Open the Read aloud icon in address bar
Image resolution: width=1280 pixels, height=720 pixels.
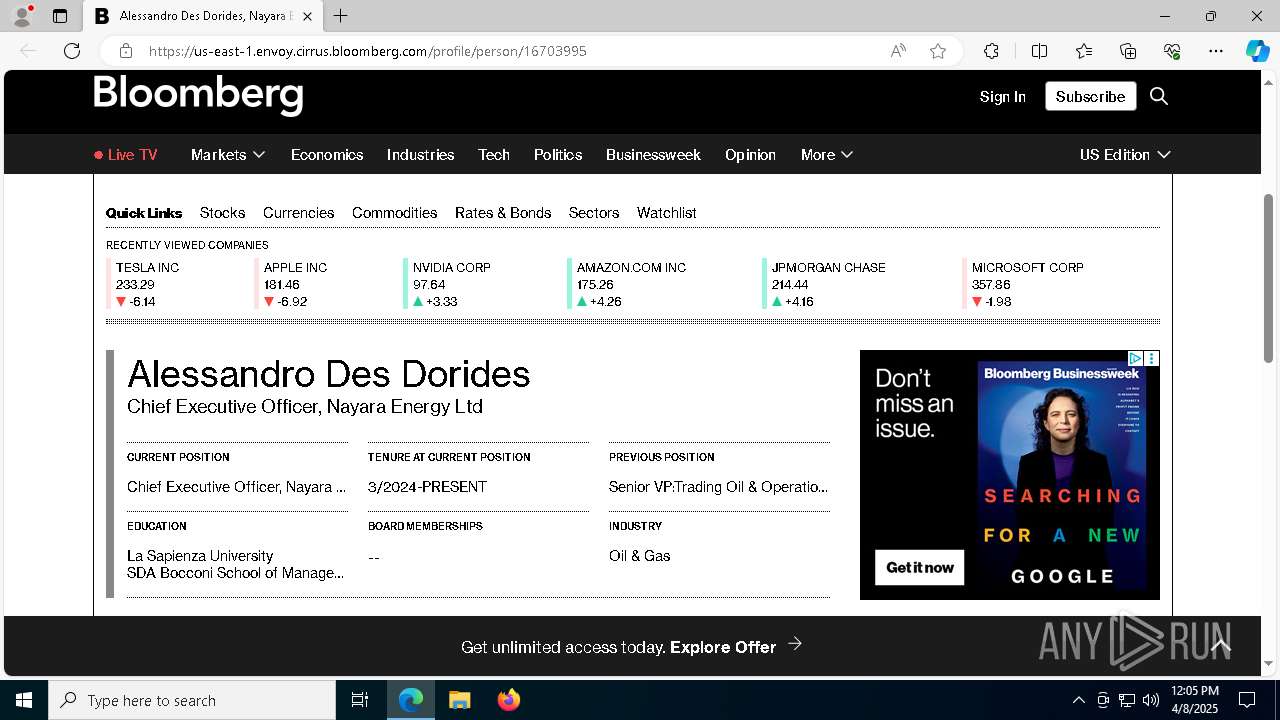pyautogui.click(x=898, y=51)
